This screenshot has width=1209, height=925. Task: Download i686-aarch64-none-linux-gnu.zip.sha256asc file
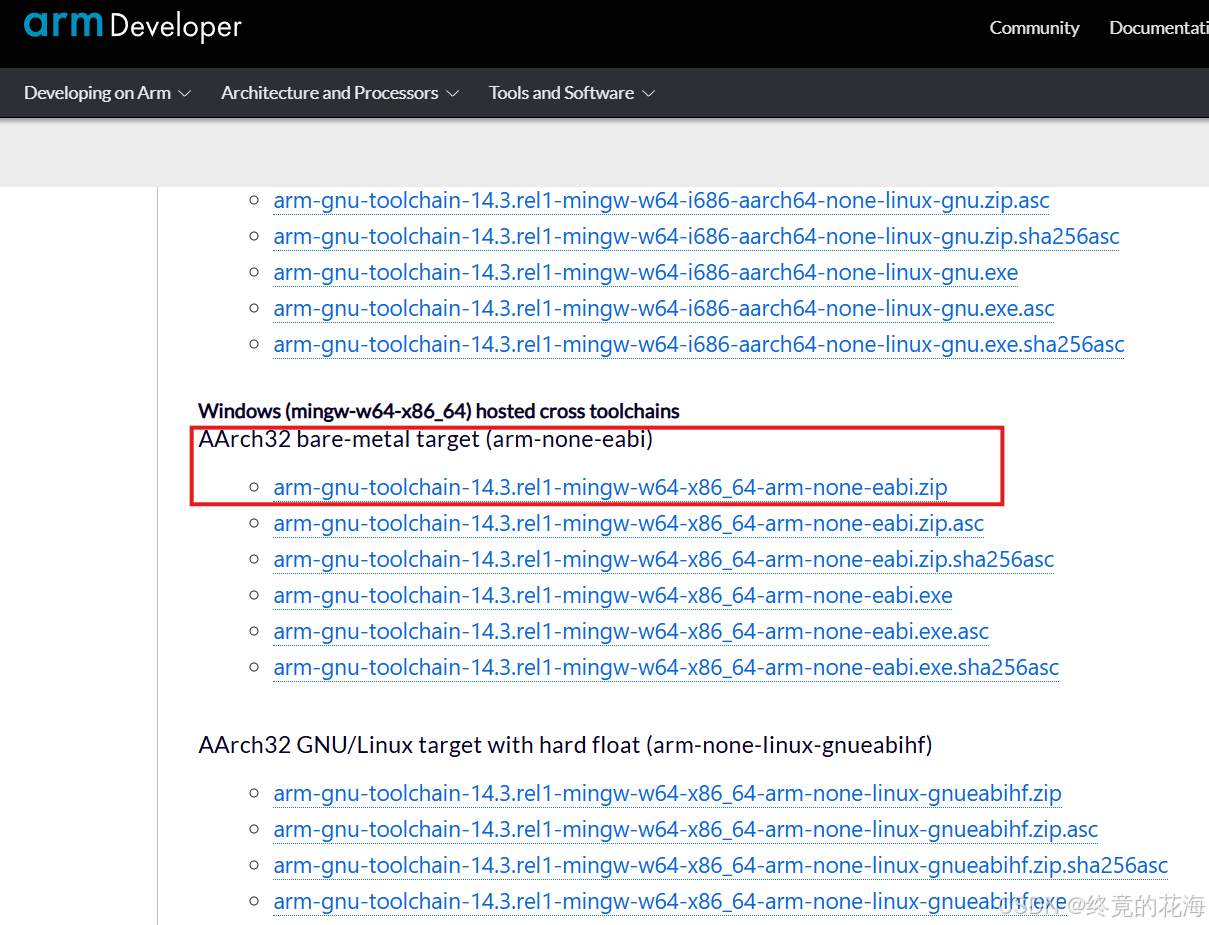[696, 237]
